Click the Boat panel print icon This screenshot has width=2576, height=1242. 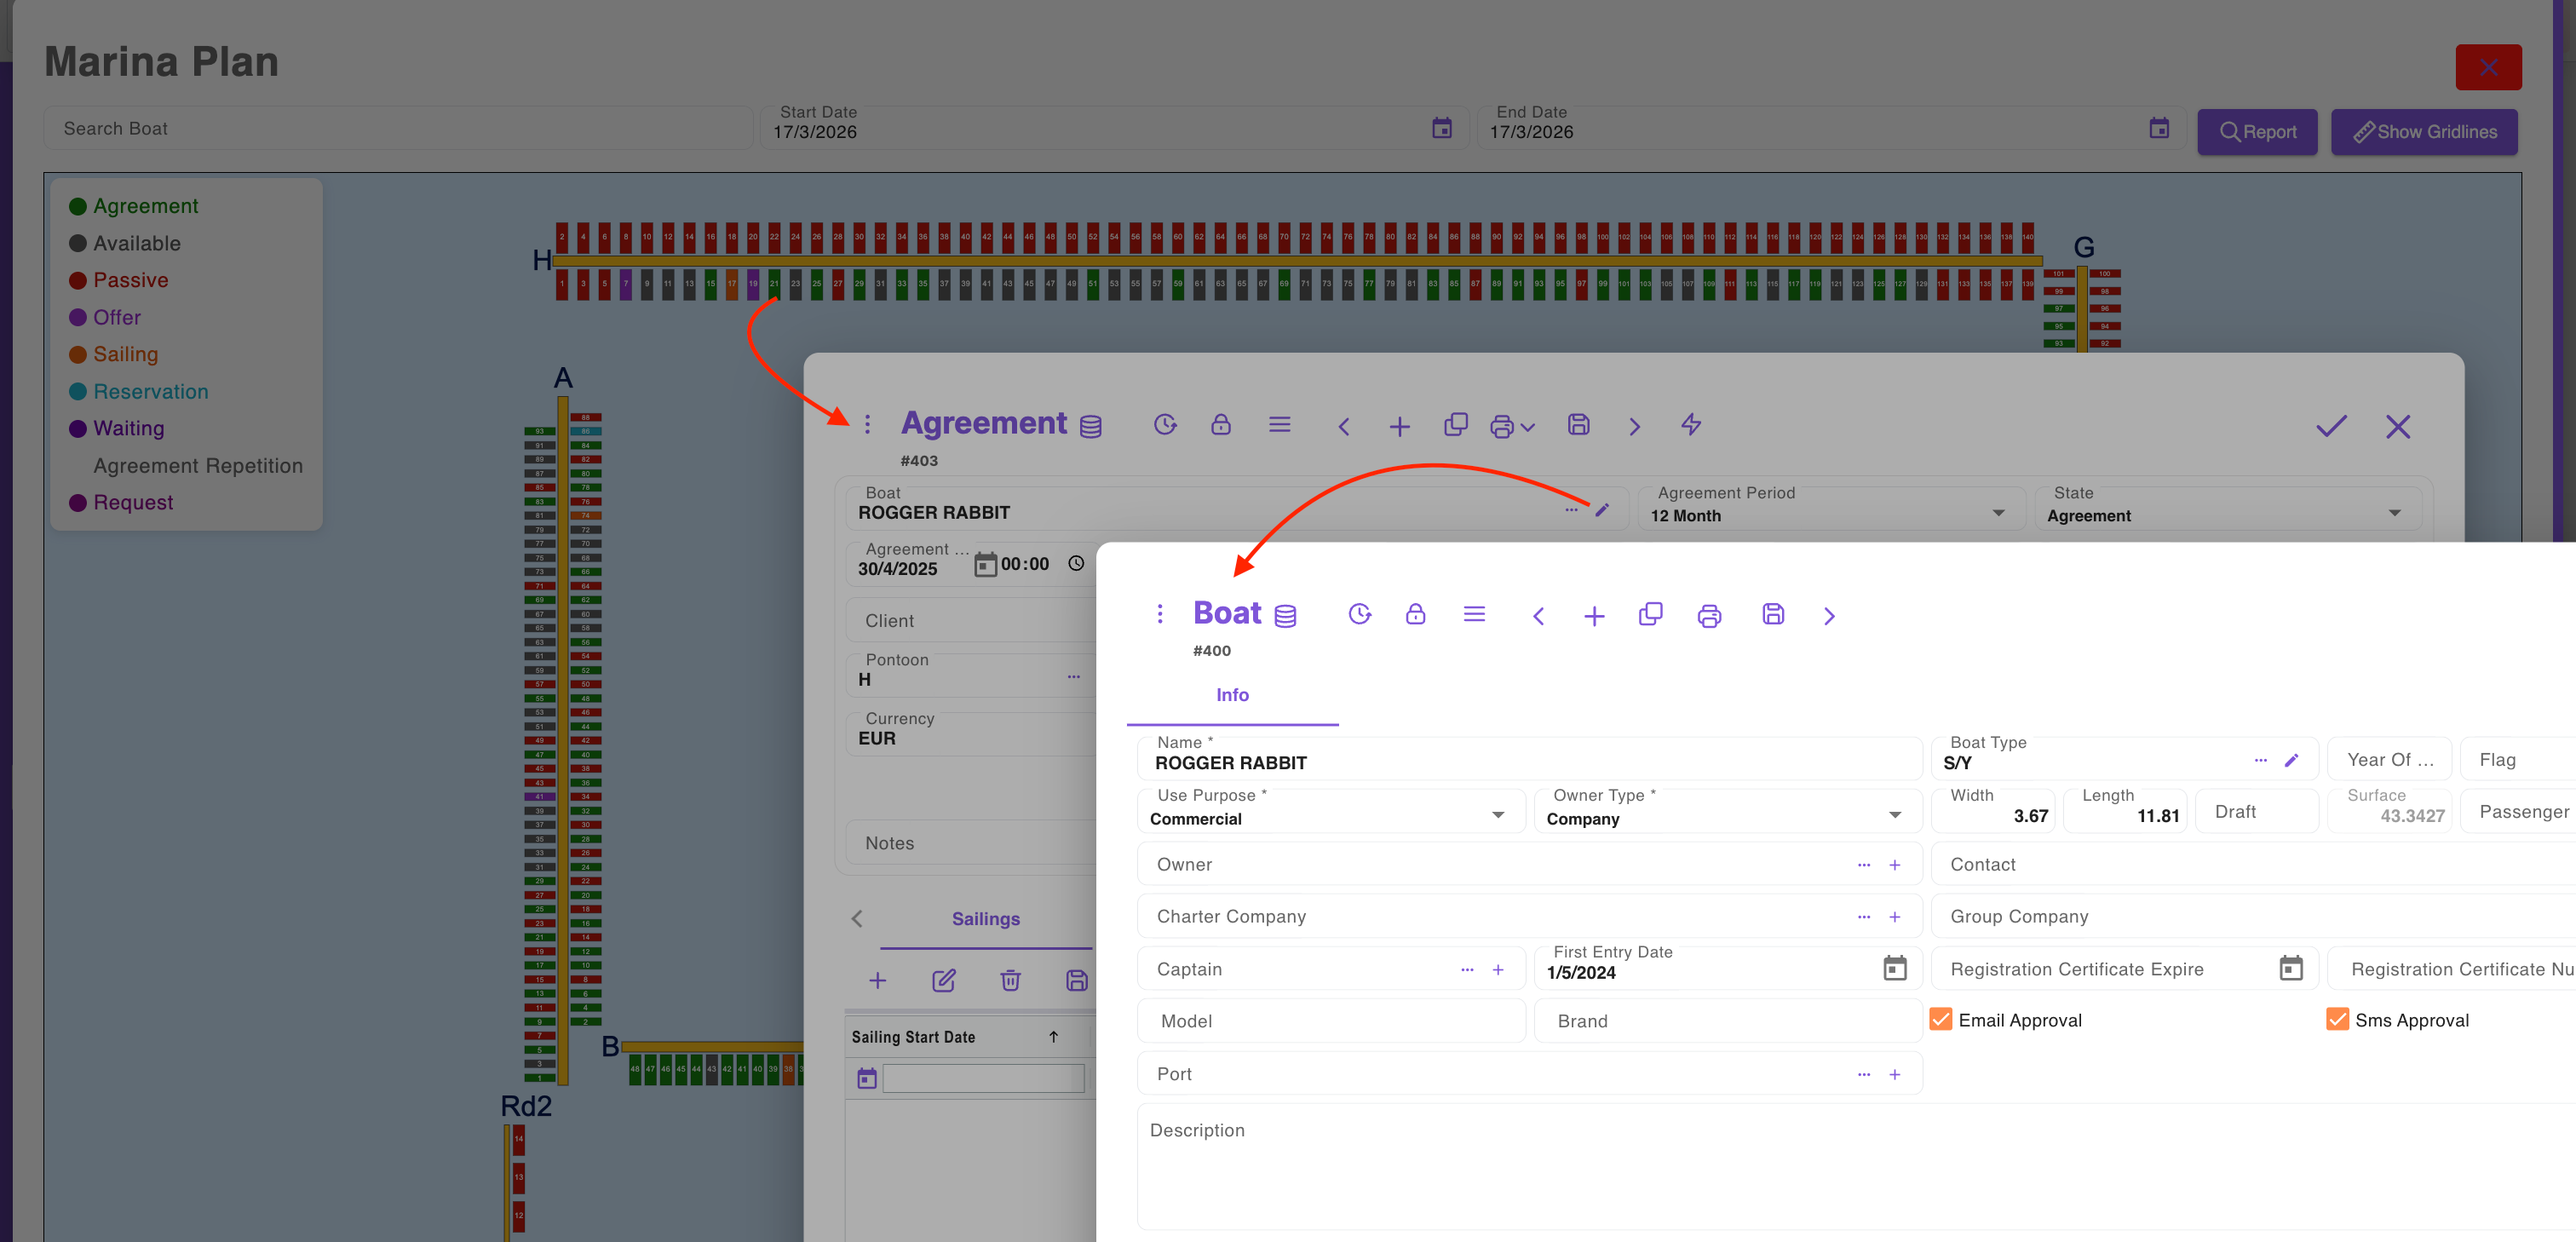[x=1709, y=615]
